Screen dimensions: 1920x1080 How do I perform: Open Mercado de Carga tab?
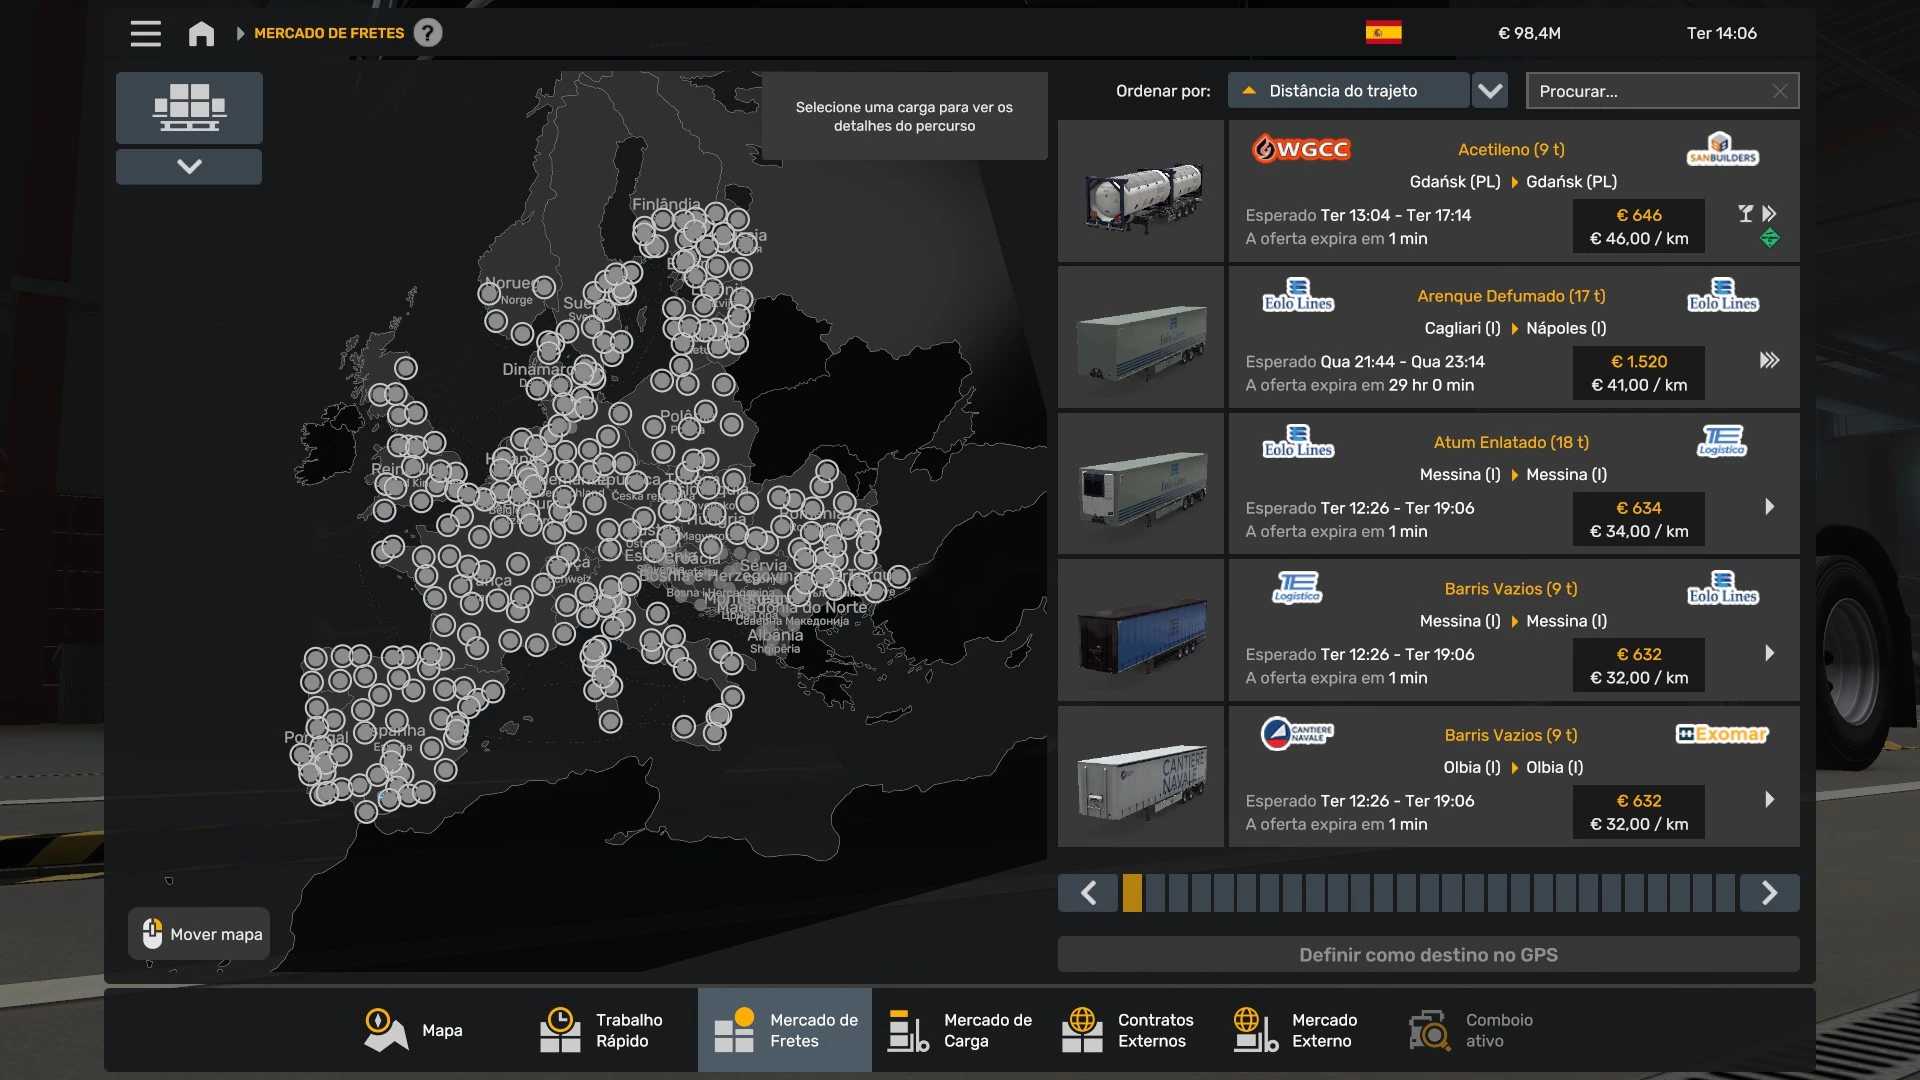click(x=960, y=1030)
